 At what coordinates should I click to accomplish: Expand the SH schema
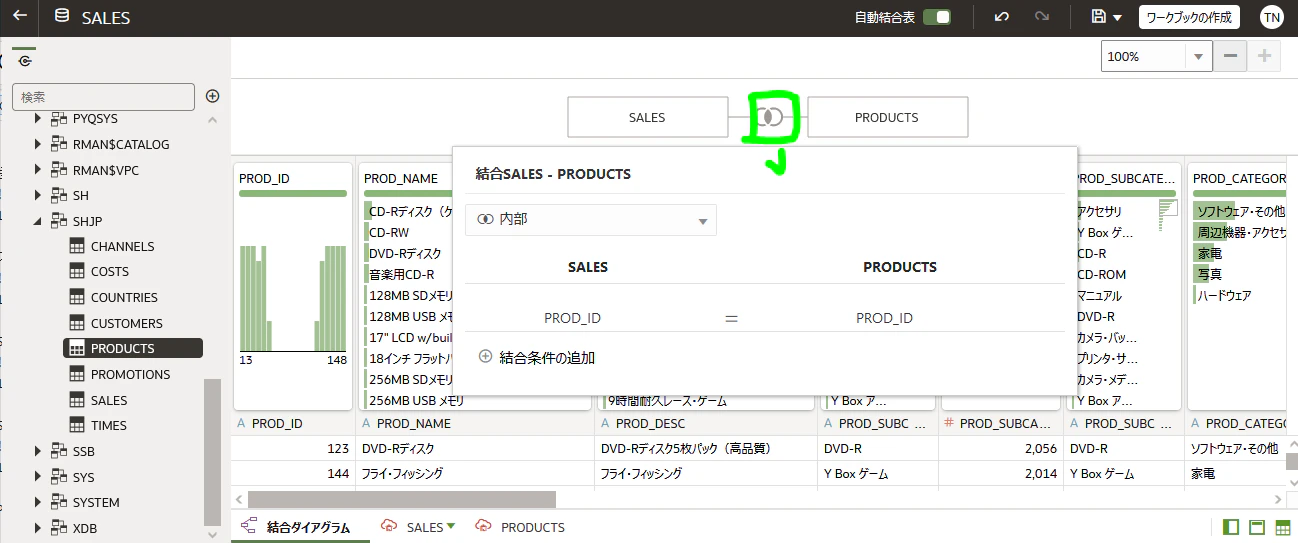pyautogui.click(x=38, y=195)
